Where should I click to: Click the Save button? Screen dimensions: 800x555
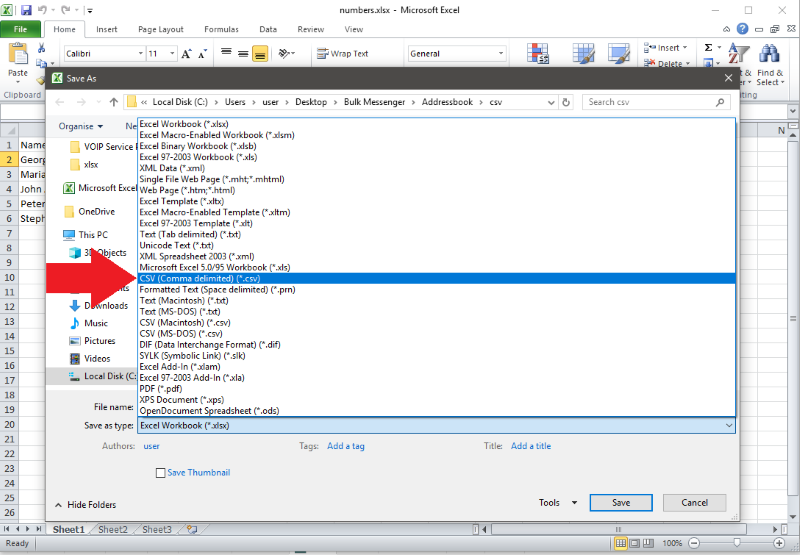click(620, 503)
